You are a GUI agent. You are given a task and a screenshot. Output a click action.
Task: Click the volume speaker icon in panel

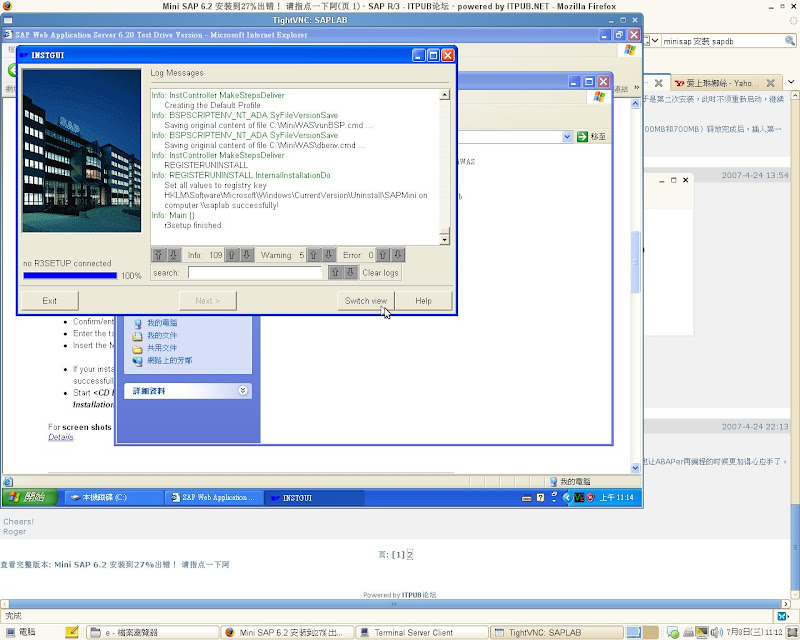point(716,632)
